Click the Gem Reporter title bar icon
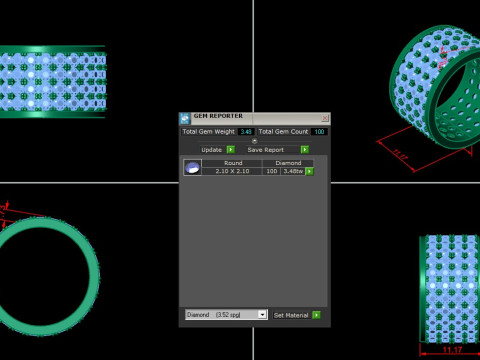480x360 pixels. [x=185, y=119]
